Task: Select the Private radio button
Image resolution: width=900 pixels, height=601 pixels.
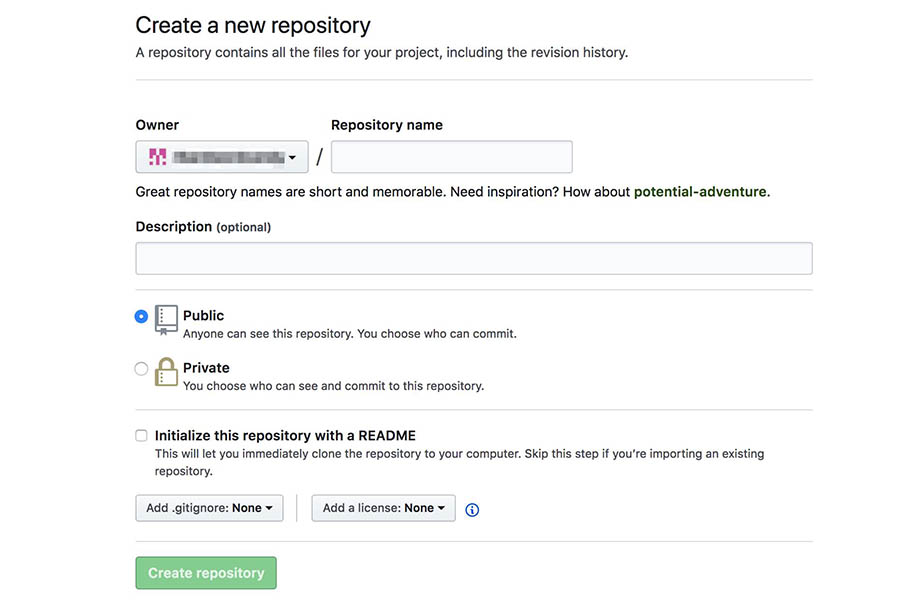Action: pos(141,369)
